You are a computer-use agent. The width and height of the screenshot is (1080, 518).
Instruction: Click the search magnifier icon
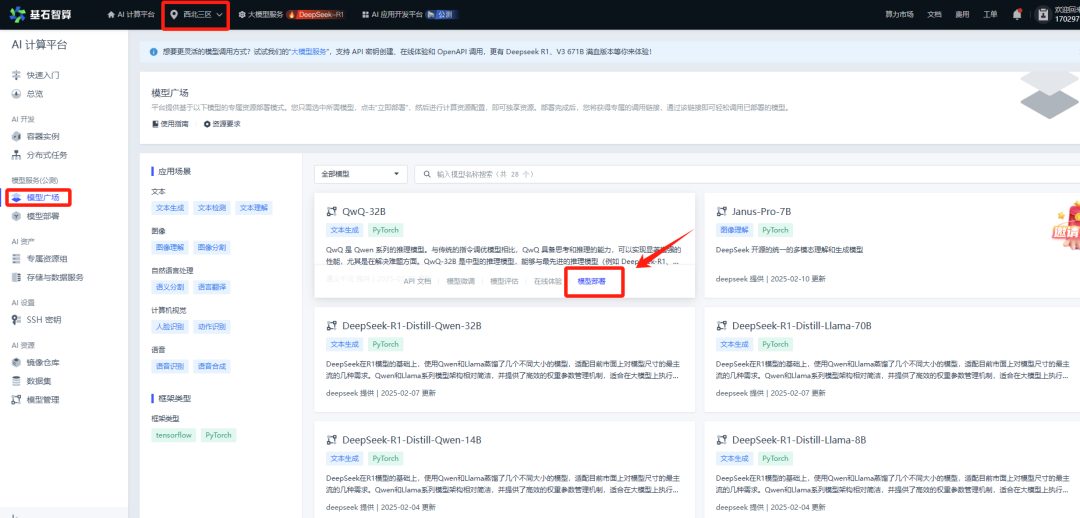(428, 174)
